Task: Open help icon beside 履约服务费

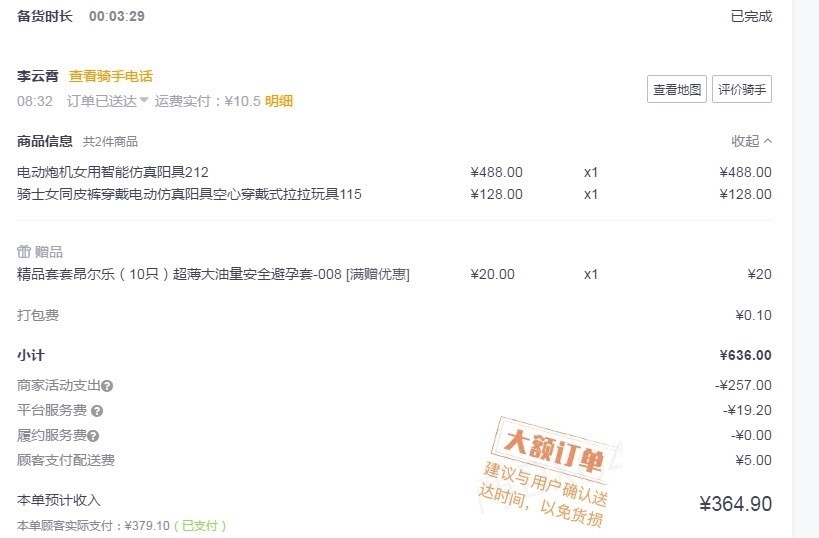Action: click(x=93, y=436)
